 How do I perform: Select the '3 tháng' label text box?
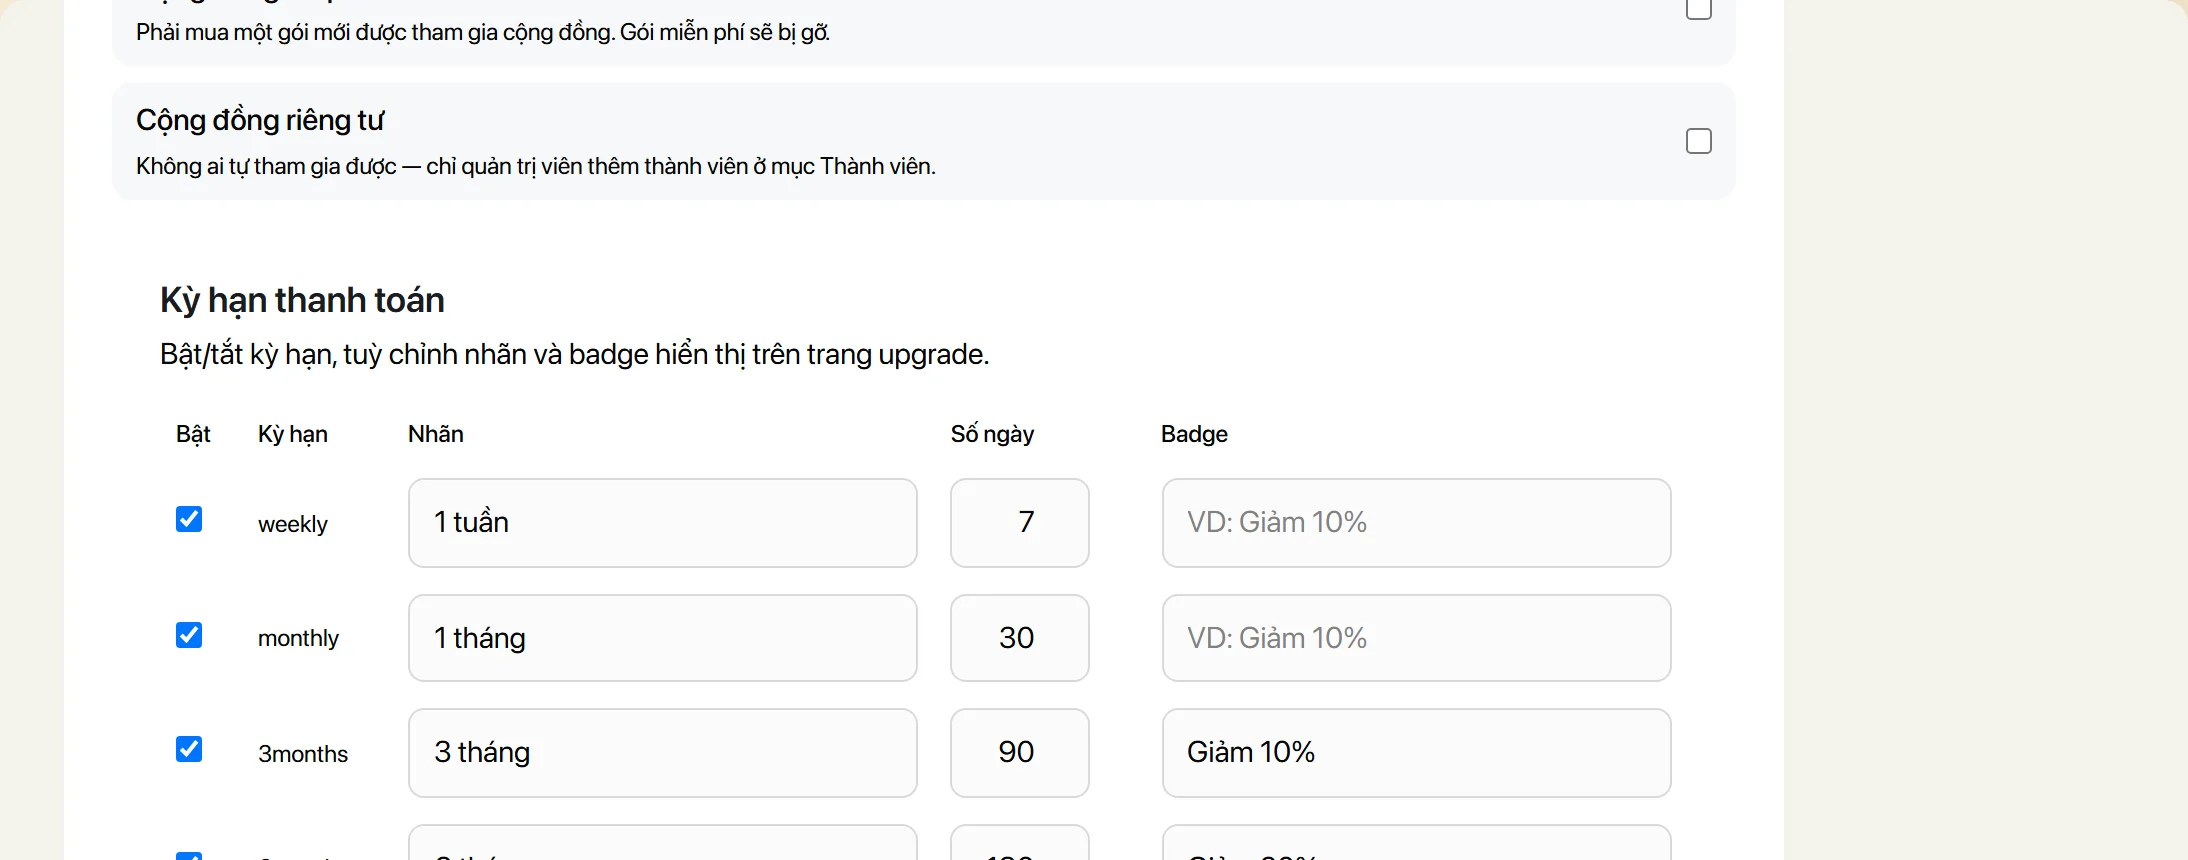click(662, 753)
